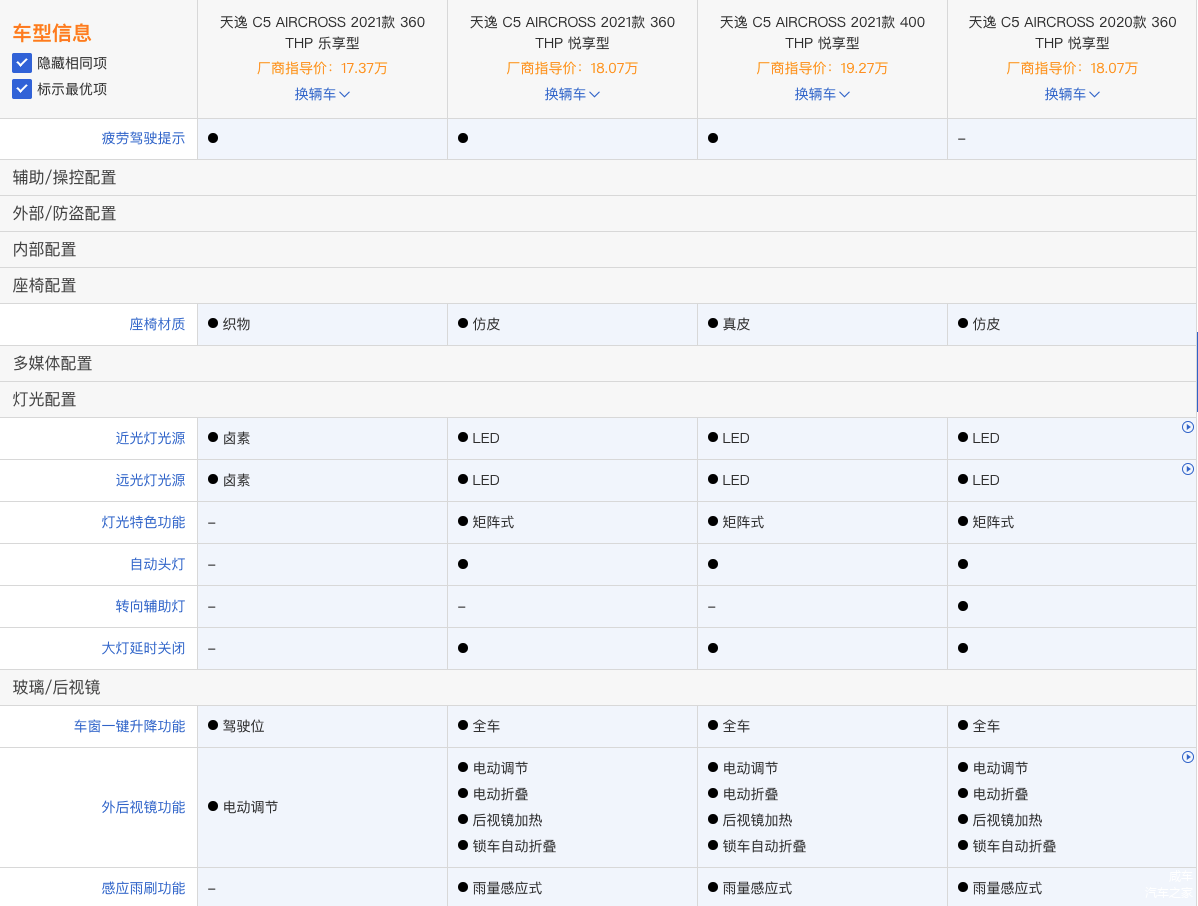Click video icon in 近光灯光源 row
Image resolution: width=1198 pixels, height=906 pixels.
tap(1187, 427)
